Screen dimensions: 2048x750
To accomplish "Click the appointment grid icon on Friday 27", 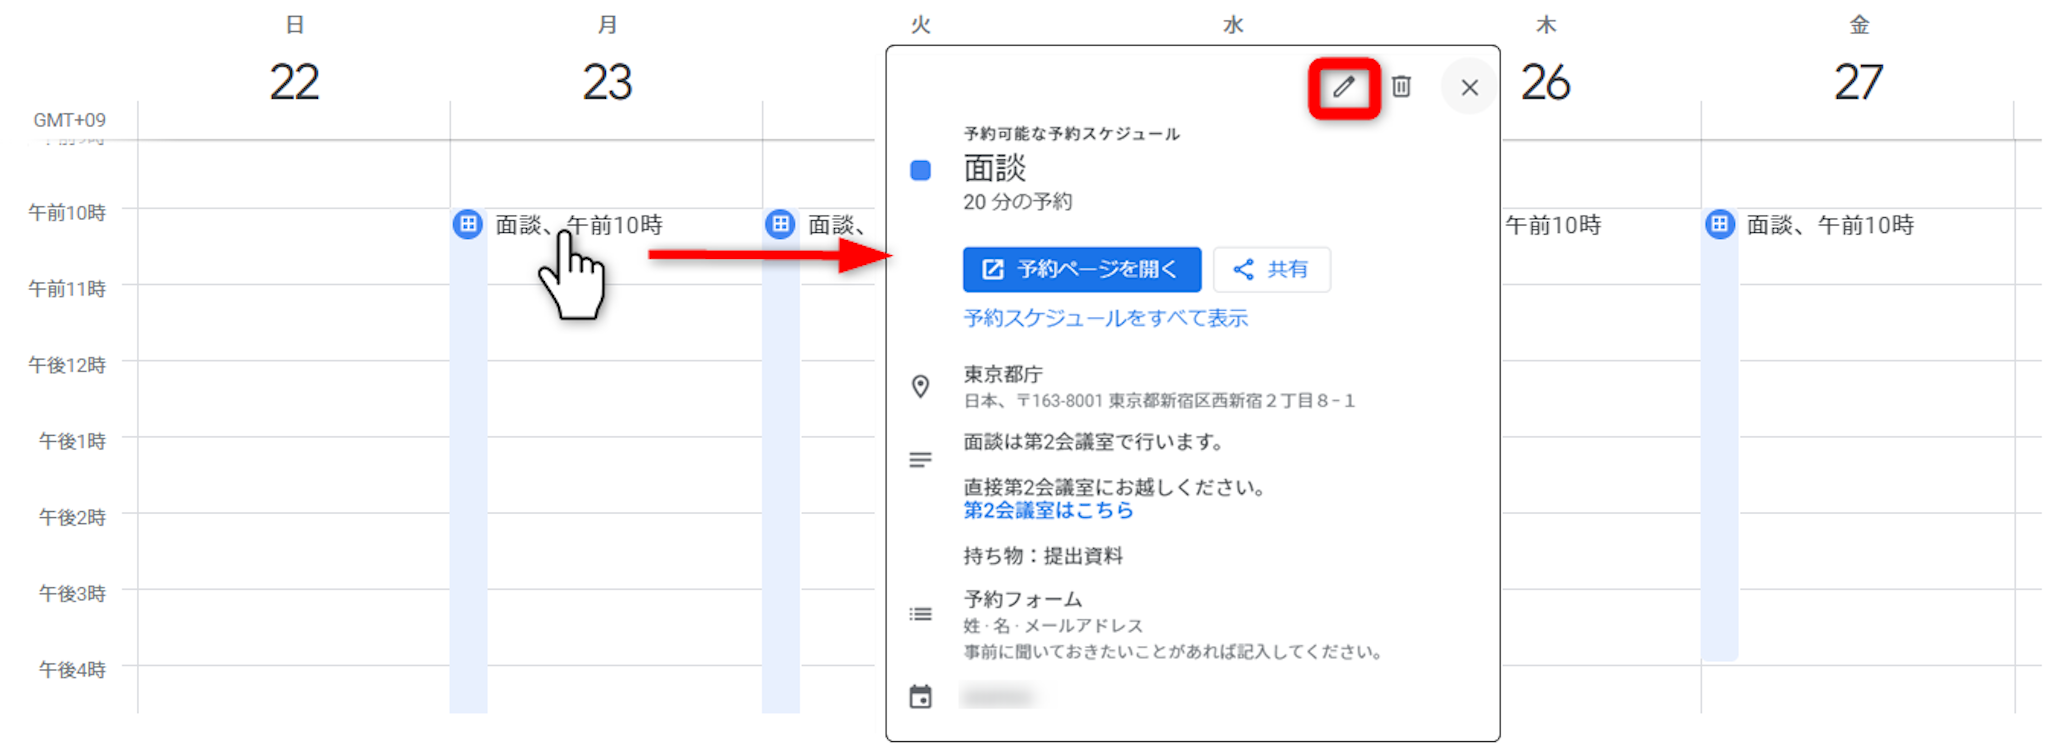I will [x=1719, y=224].
